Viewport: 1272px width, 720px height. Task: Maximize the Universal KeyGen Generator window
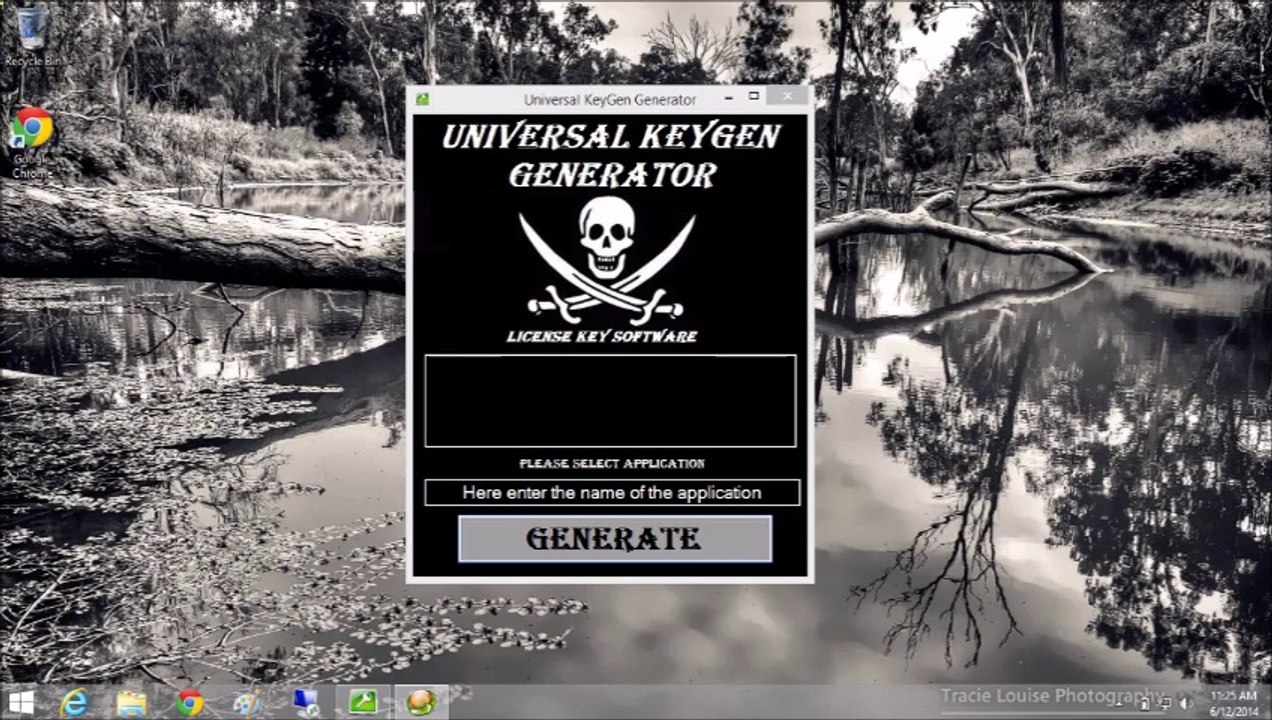[754, 97]
